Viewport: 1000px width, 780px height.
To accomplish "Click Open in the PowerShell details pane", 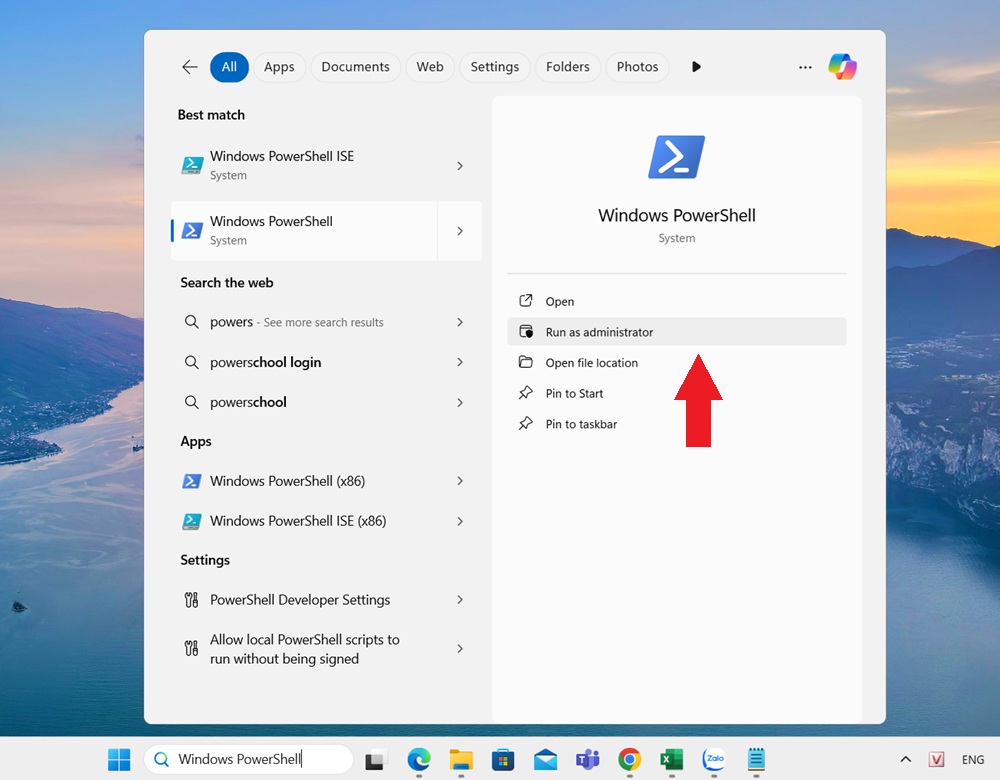I will tap(677, 301).
